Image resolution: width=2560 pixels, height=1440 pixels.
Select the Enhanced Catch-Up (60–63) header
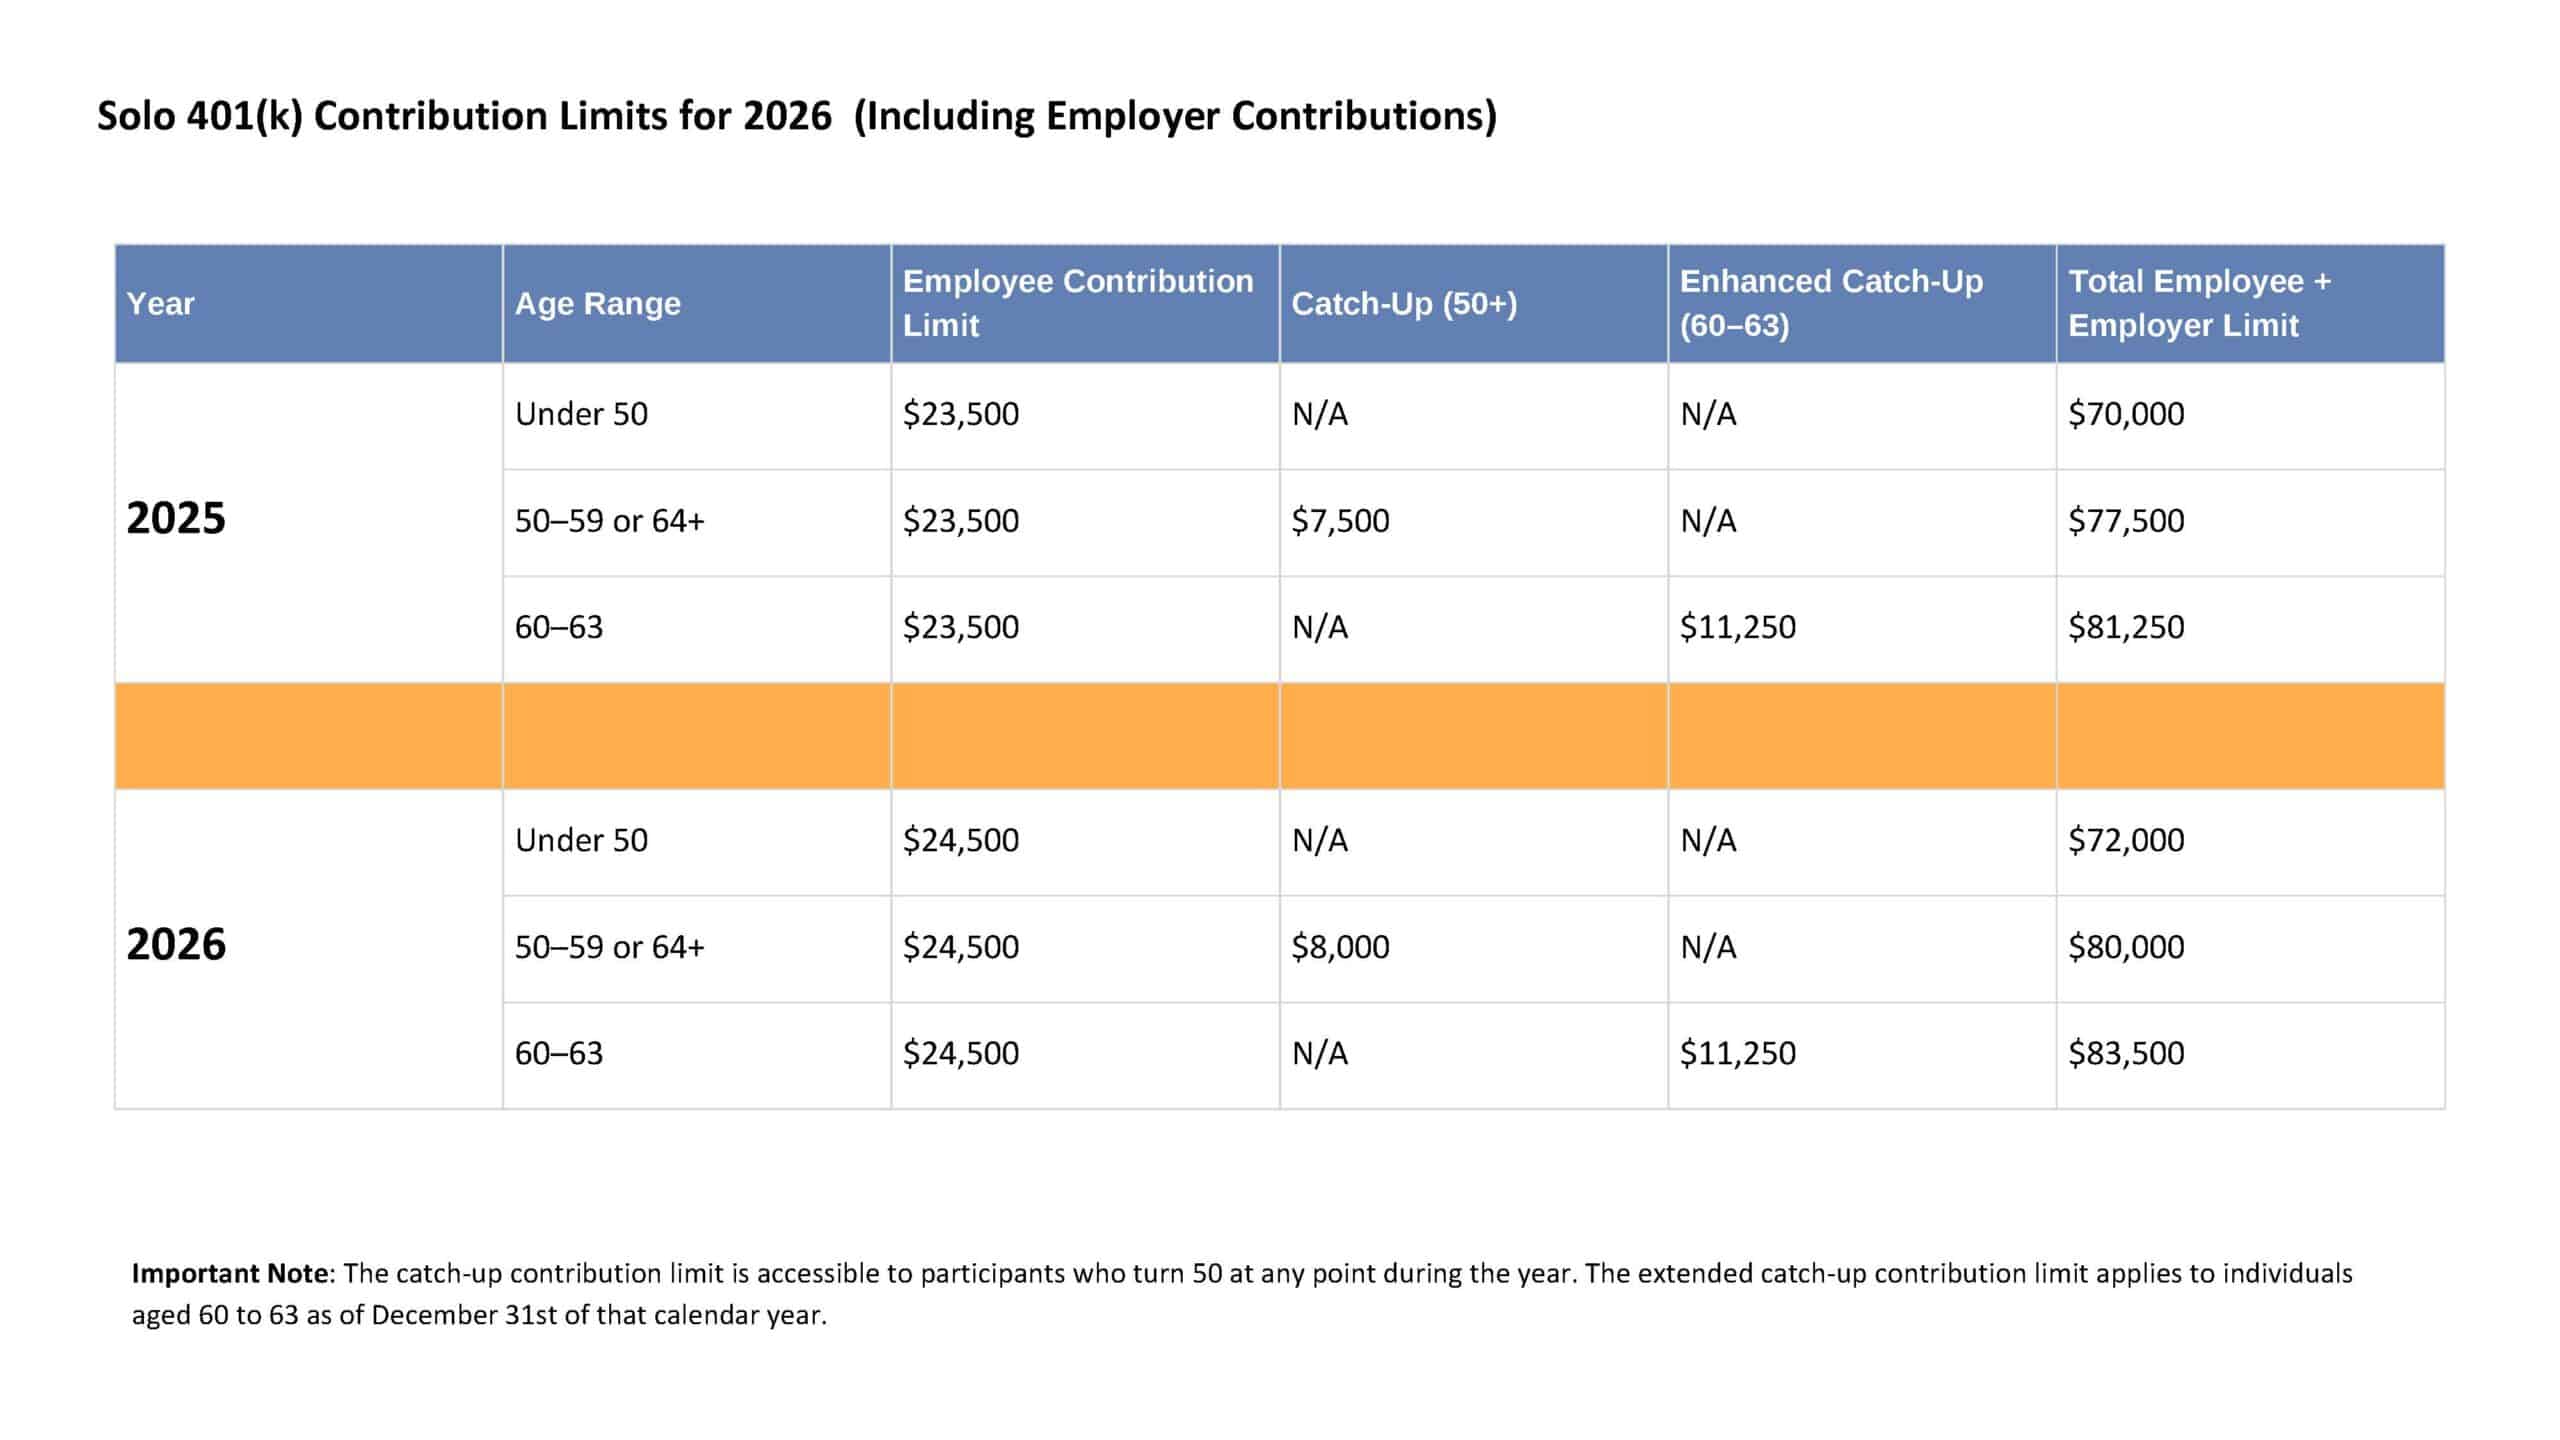[x=1830, y=303]
